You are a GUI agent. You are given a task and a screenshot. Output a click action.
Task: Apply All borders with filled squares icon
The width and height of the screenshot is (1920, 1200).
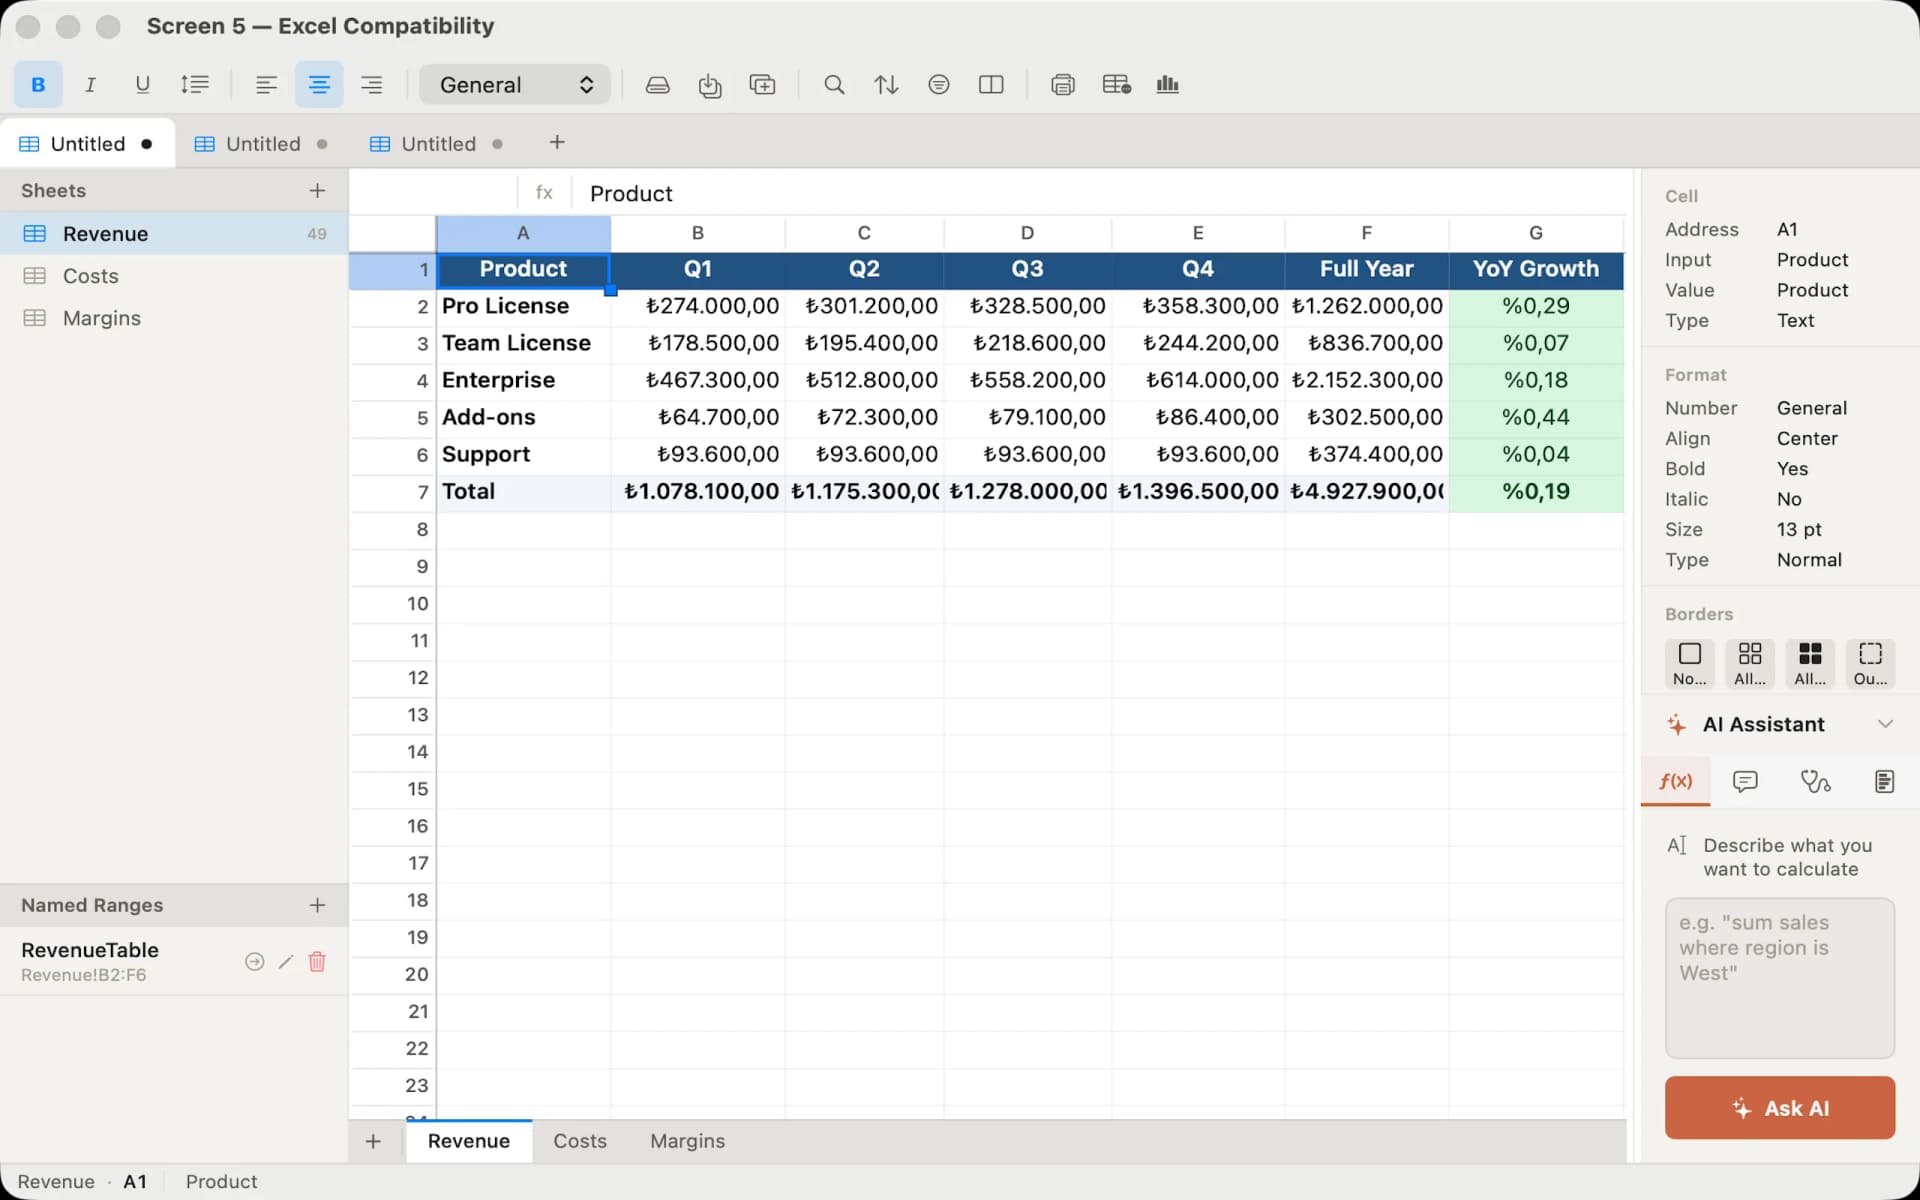coord(1810,664)
